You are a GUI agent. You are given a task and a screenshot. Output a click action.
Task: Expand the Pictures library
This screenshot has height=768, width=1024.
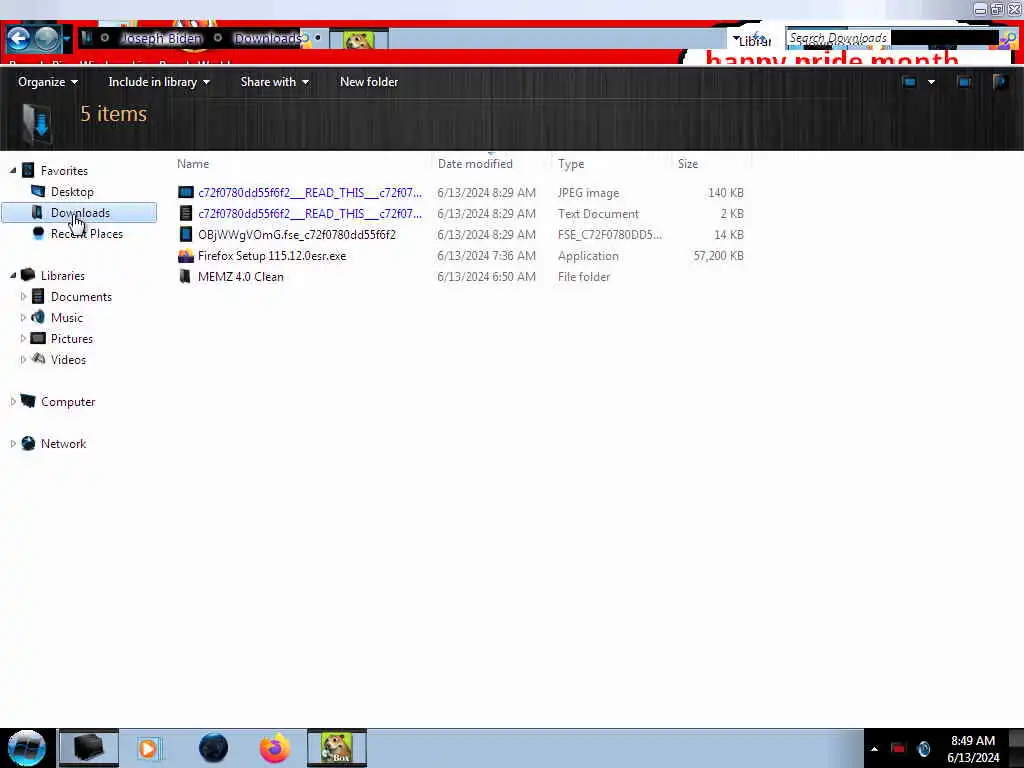(x=24, y=338)
